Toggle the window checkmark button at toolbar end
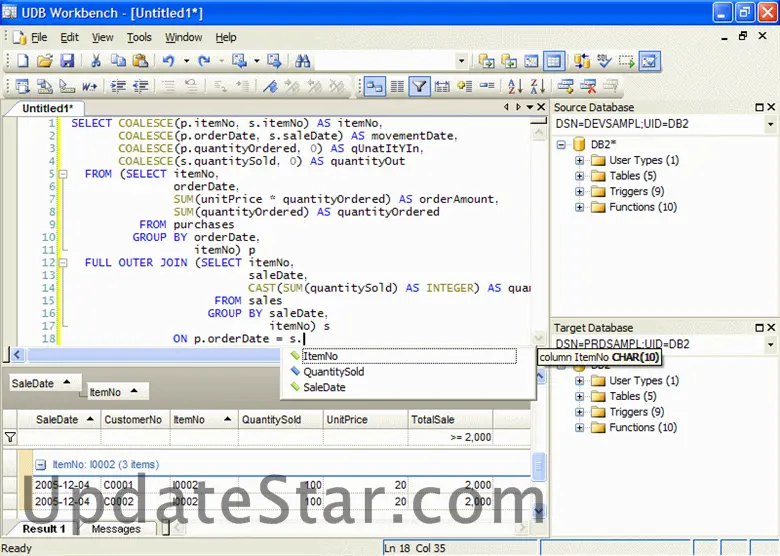This screenshot has width=780, height=556. click(649, 61)
